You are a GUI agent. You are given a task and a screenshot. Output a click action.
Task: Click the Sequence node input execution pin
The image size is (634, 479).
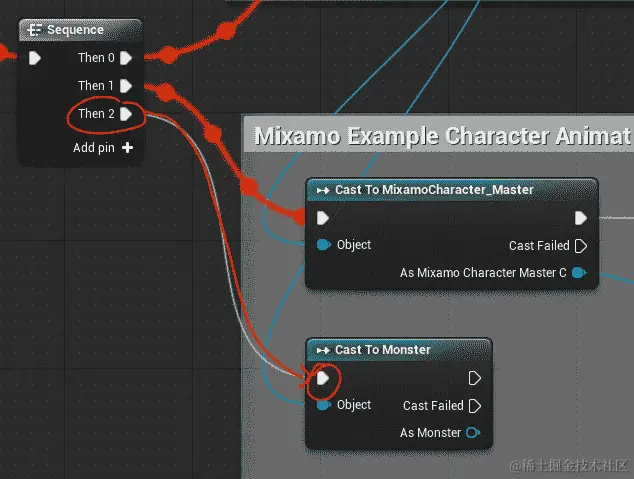[35, 58]
